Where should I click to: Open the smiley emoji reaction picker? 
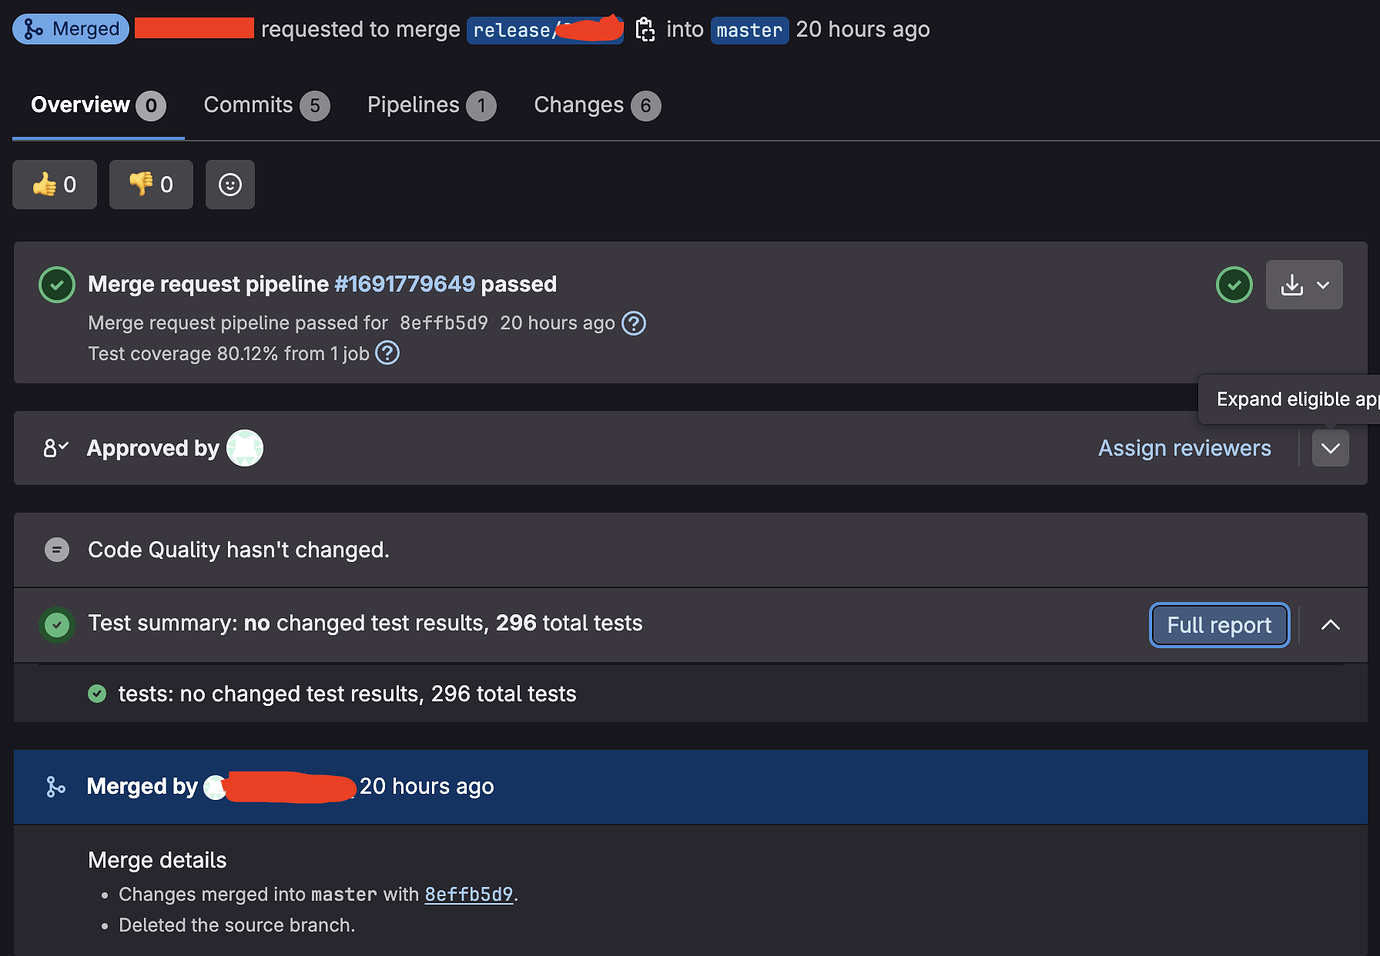click(x=230, y=184)
